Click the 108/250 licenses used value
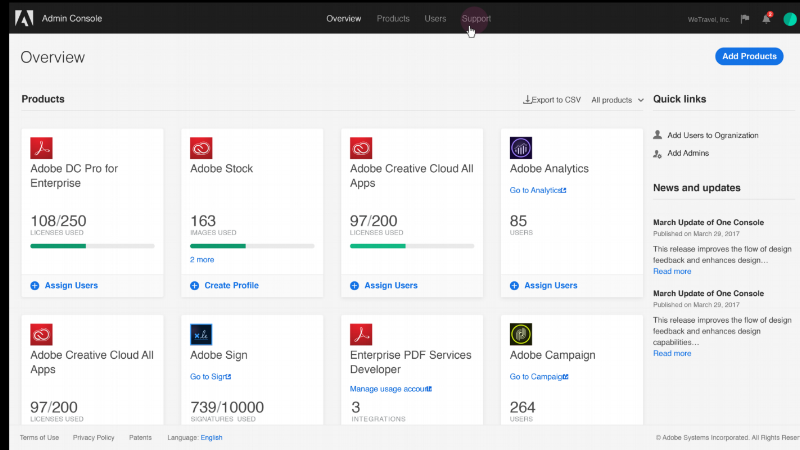 coord(58,221)
